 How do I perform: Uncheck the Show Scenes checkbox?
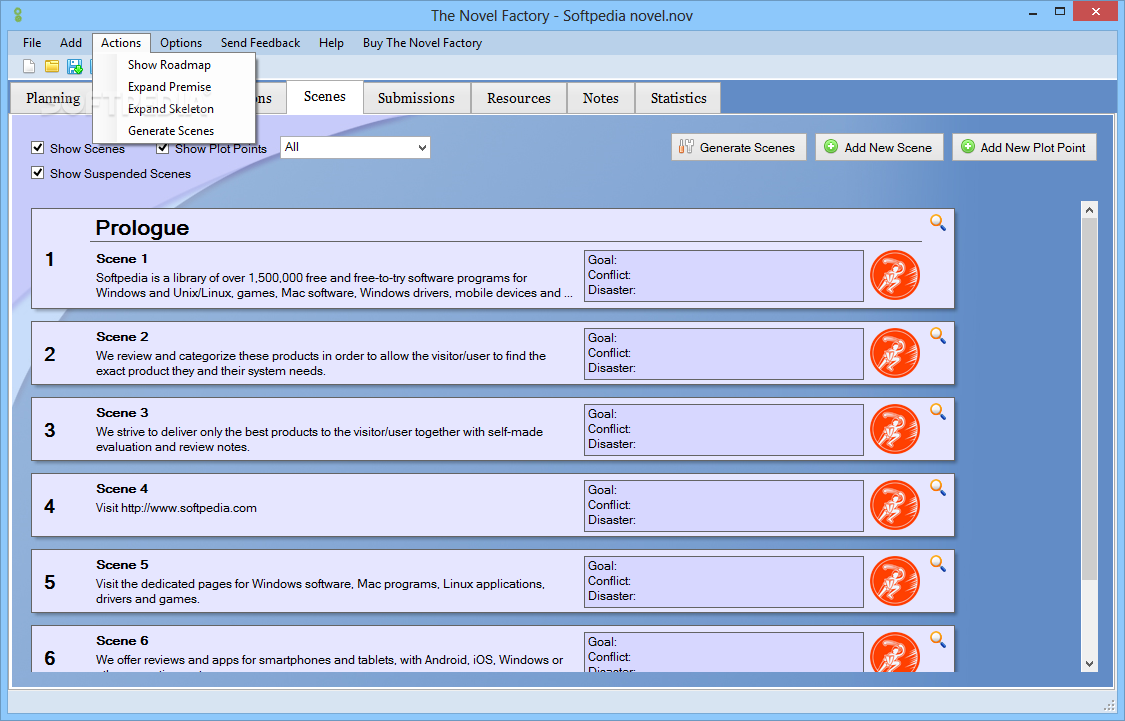click(38, 148)
